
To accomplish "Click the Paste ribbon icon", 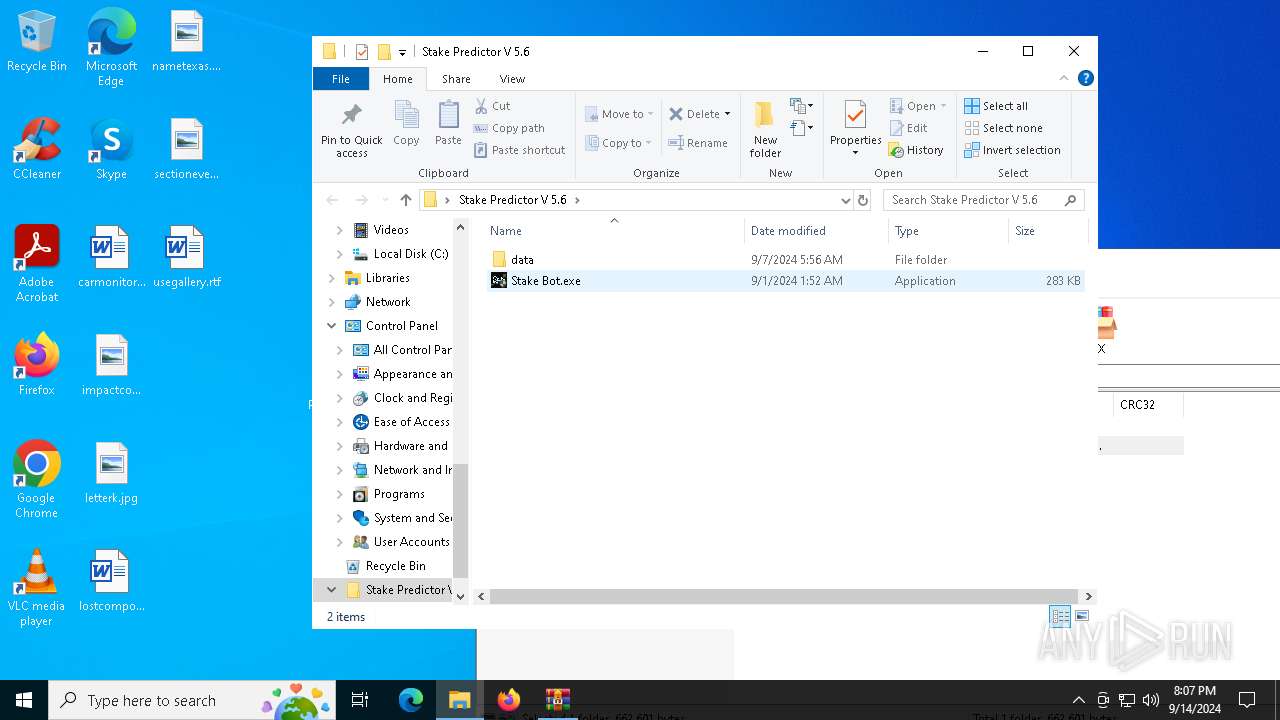I will click(x=448, y=123).
